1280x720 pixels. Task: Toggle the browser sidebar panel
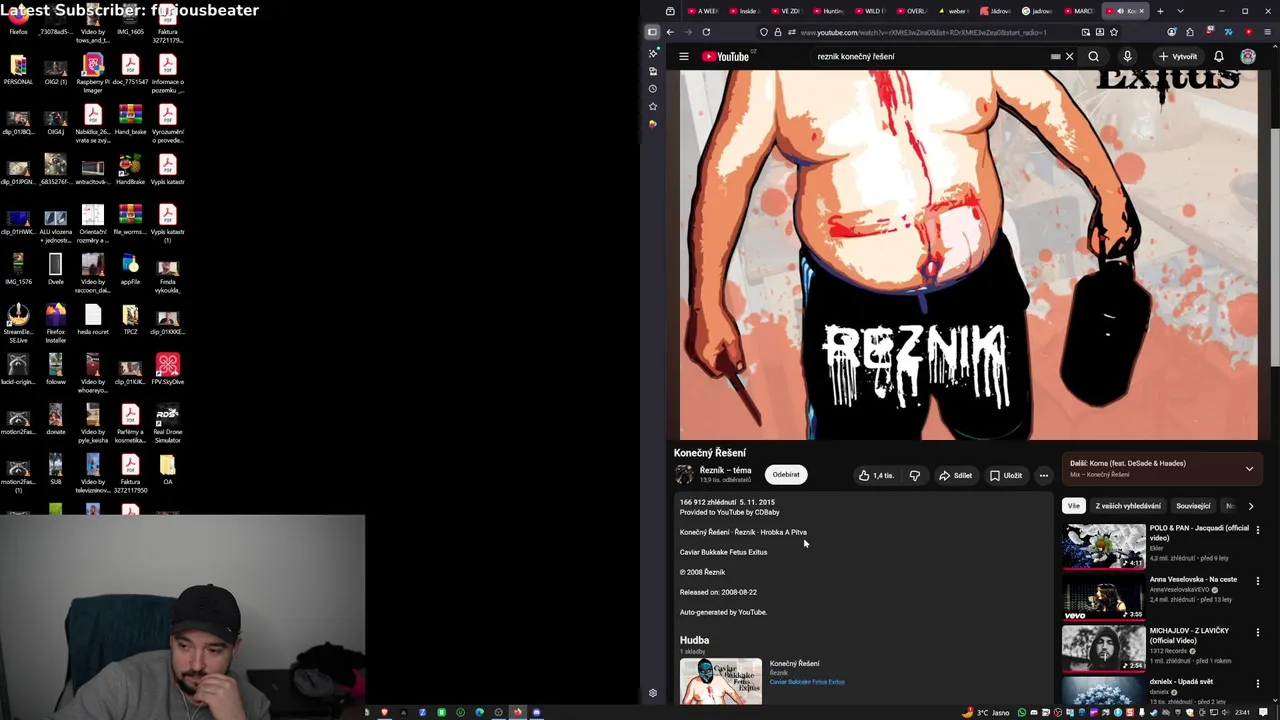click(x=652, y=32)
